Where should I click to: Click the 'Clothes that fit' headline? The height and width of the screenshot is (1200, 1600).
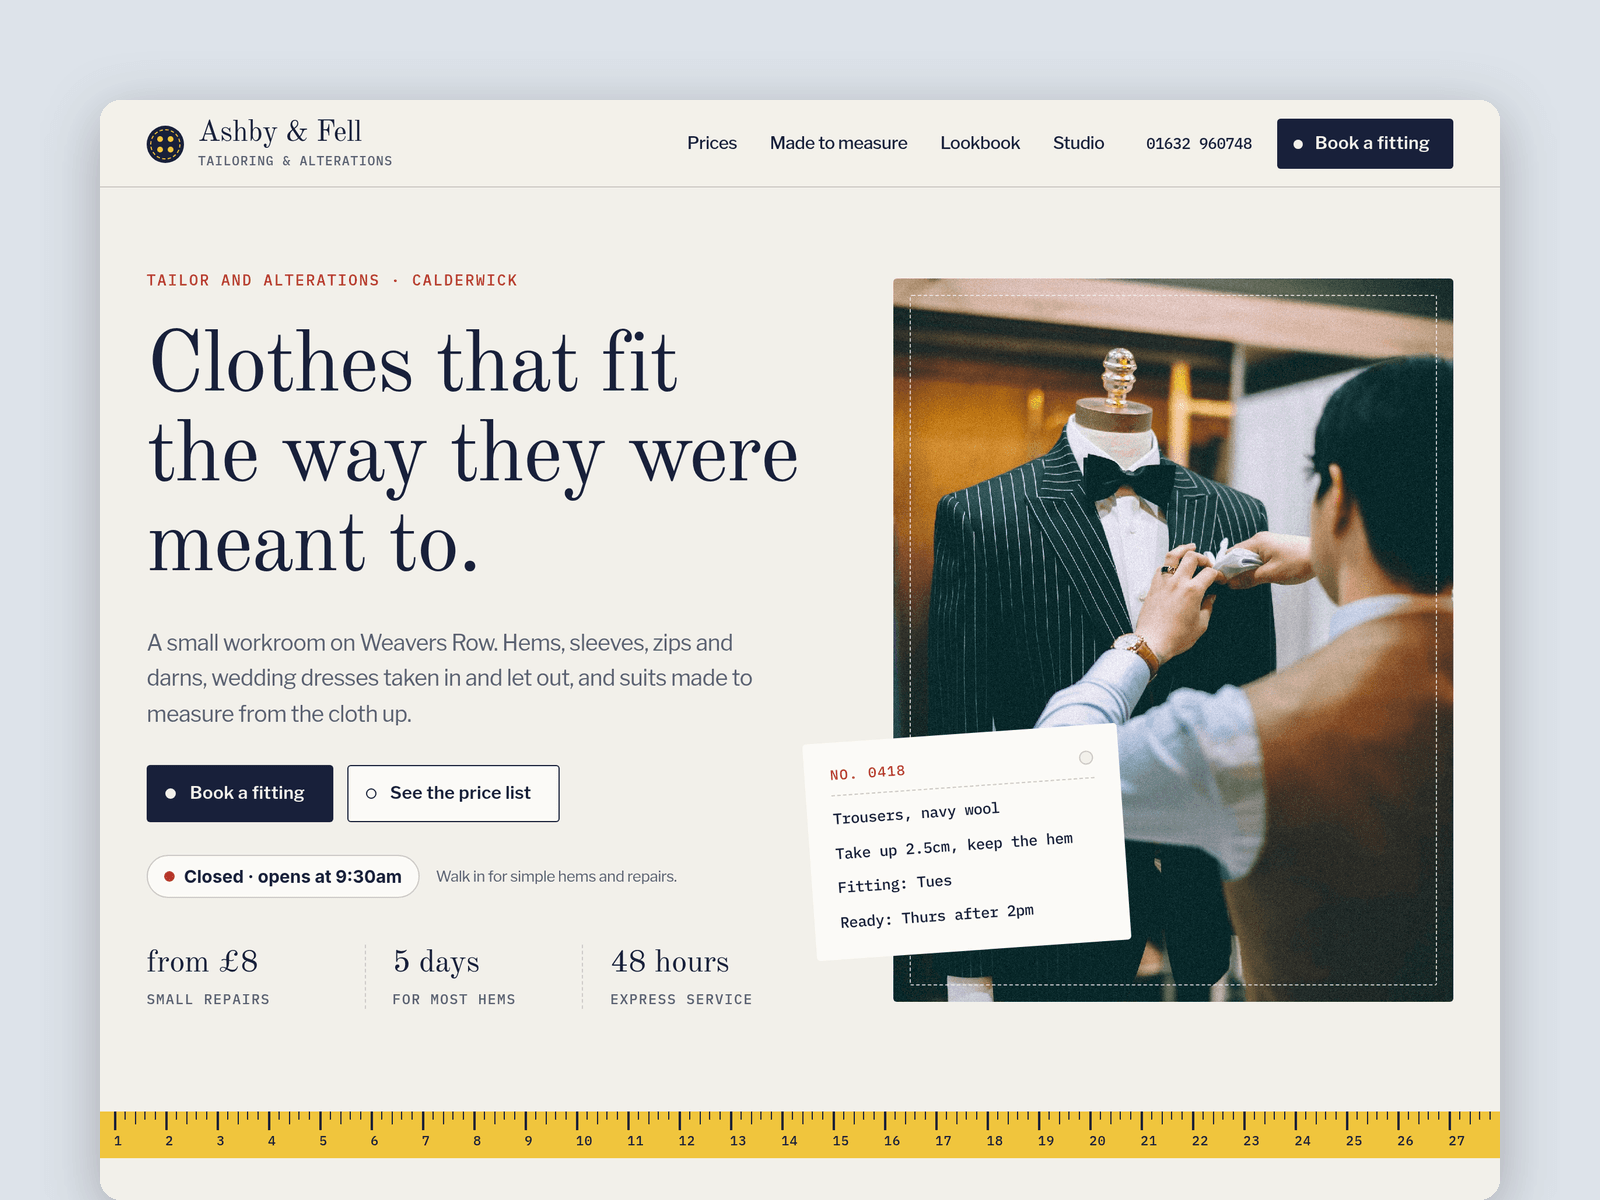[x=473, y=452]
